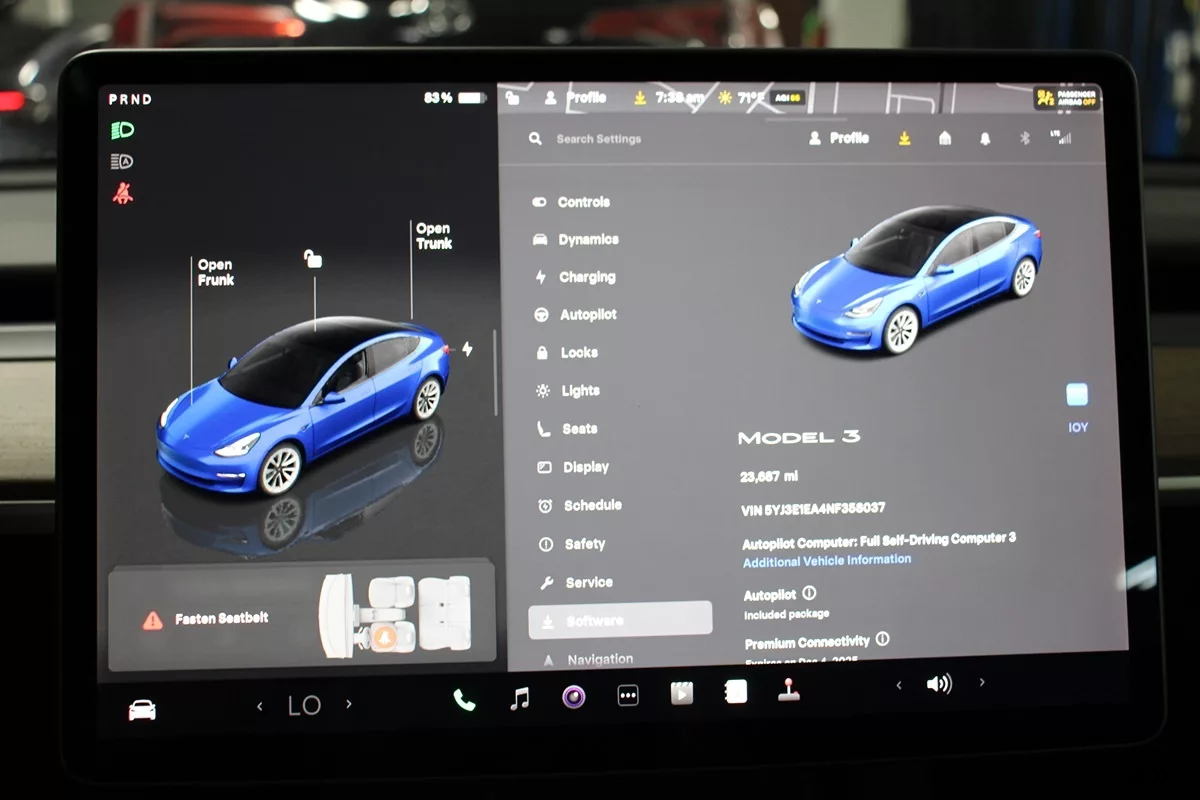Launch the purple Camera app
Screen dimensions: 1200x800
click(573, 697)
